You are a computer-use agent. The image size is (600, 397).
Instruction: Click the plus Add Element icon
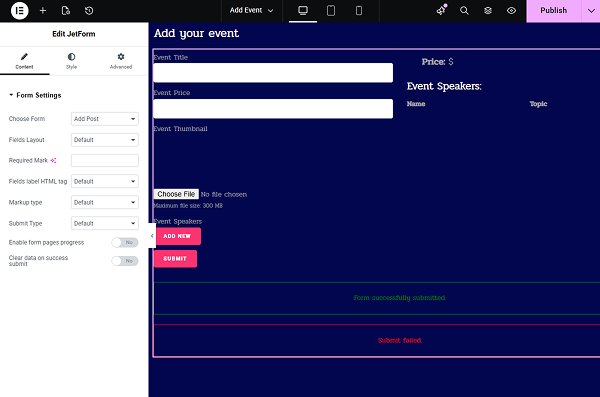pos(43,10)
